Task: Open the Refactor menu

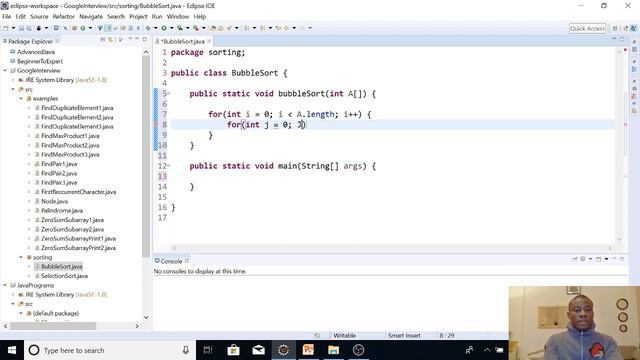Action: (x=63, y=16)
